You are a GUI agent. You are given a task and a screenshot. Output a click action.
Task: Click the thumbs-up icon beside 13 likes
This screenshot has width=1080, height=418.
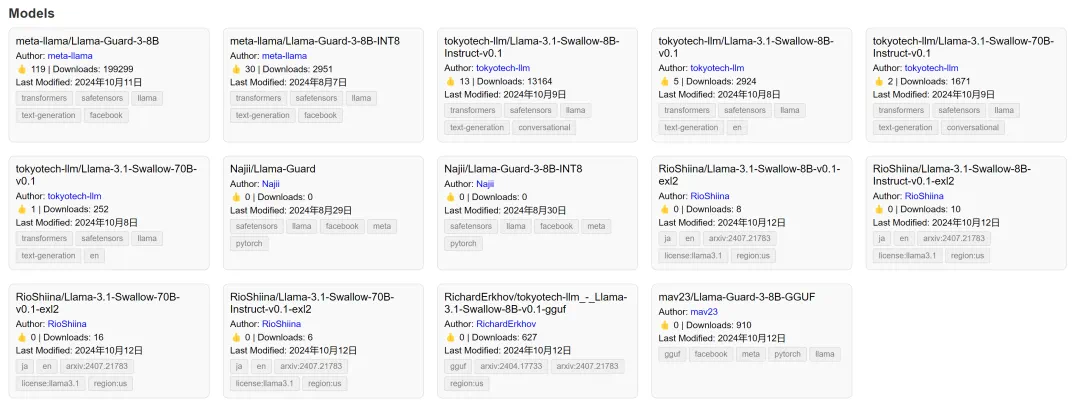(450, 81)
